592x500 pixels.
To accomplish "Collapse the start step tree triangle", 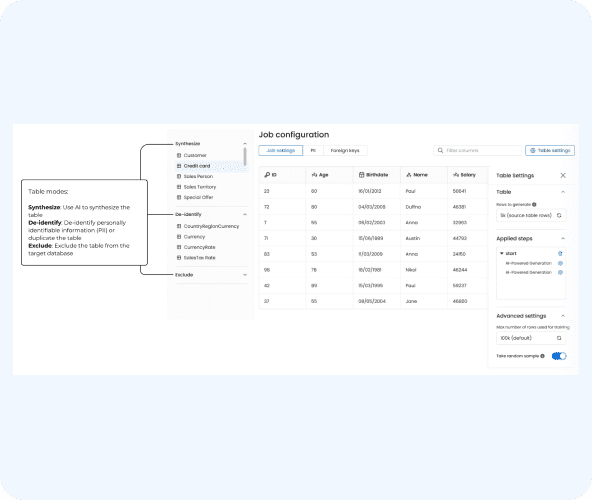I will (x=502, y=253).
